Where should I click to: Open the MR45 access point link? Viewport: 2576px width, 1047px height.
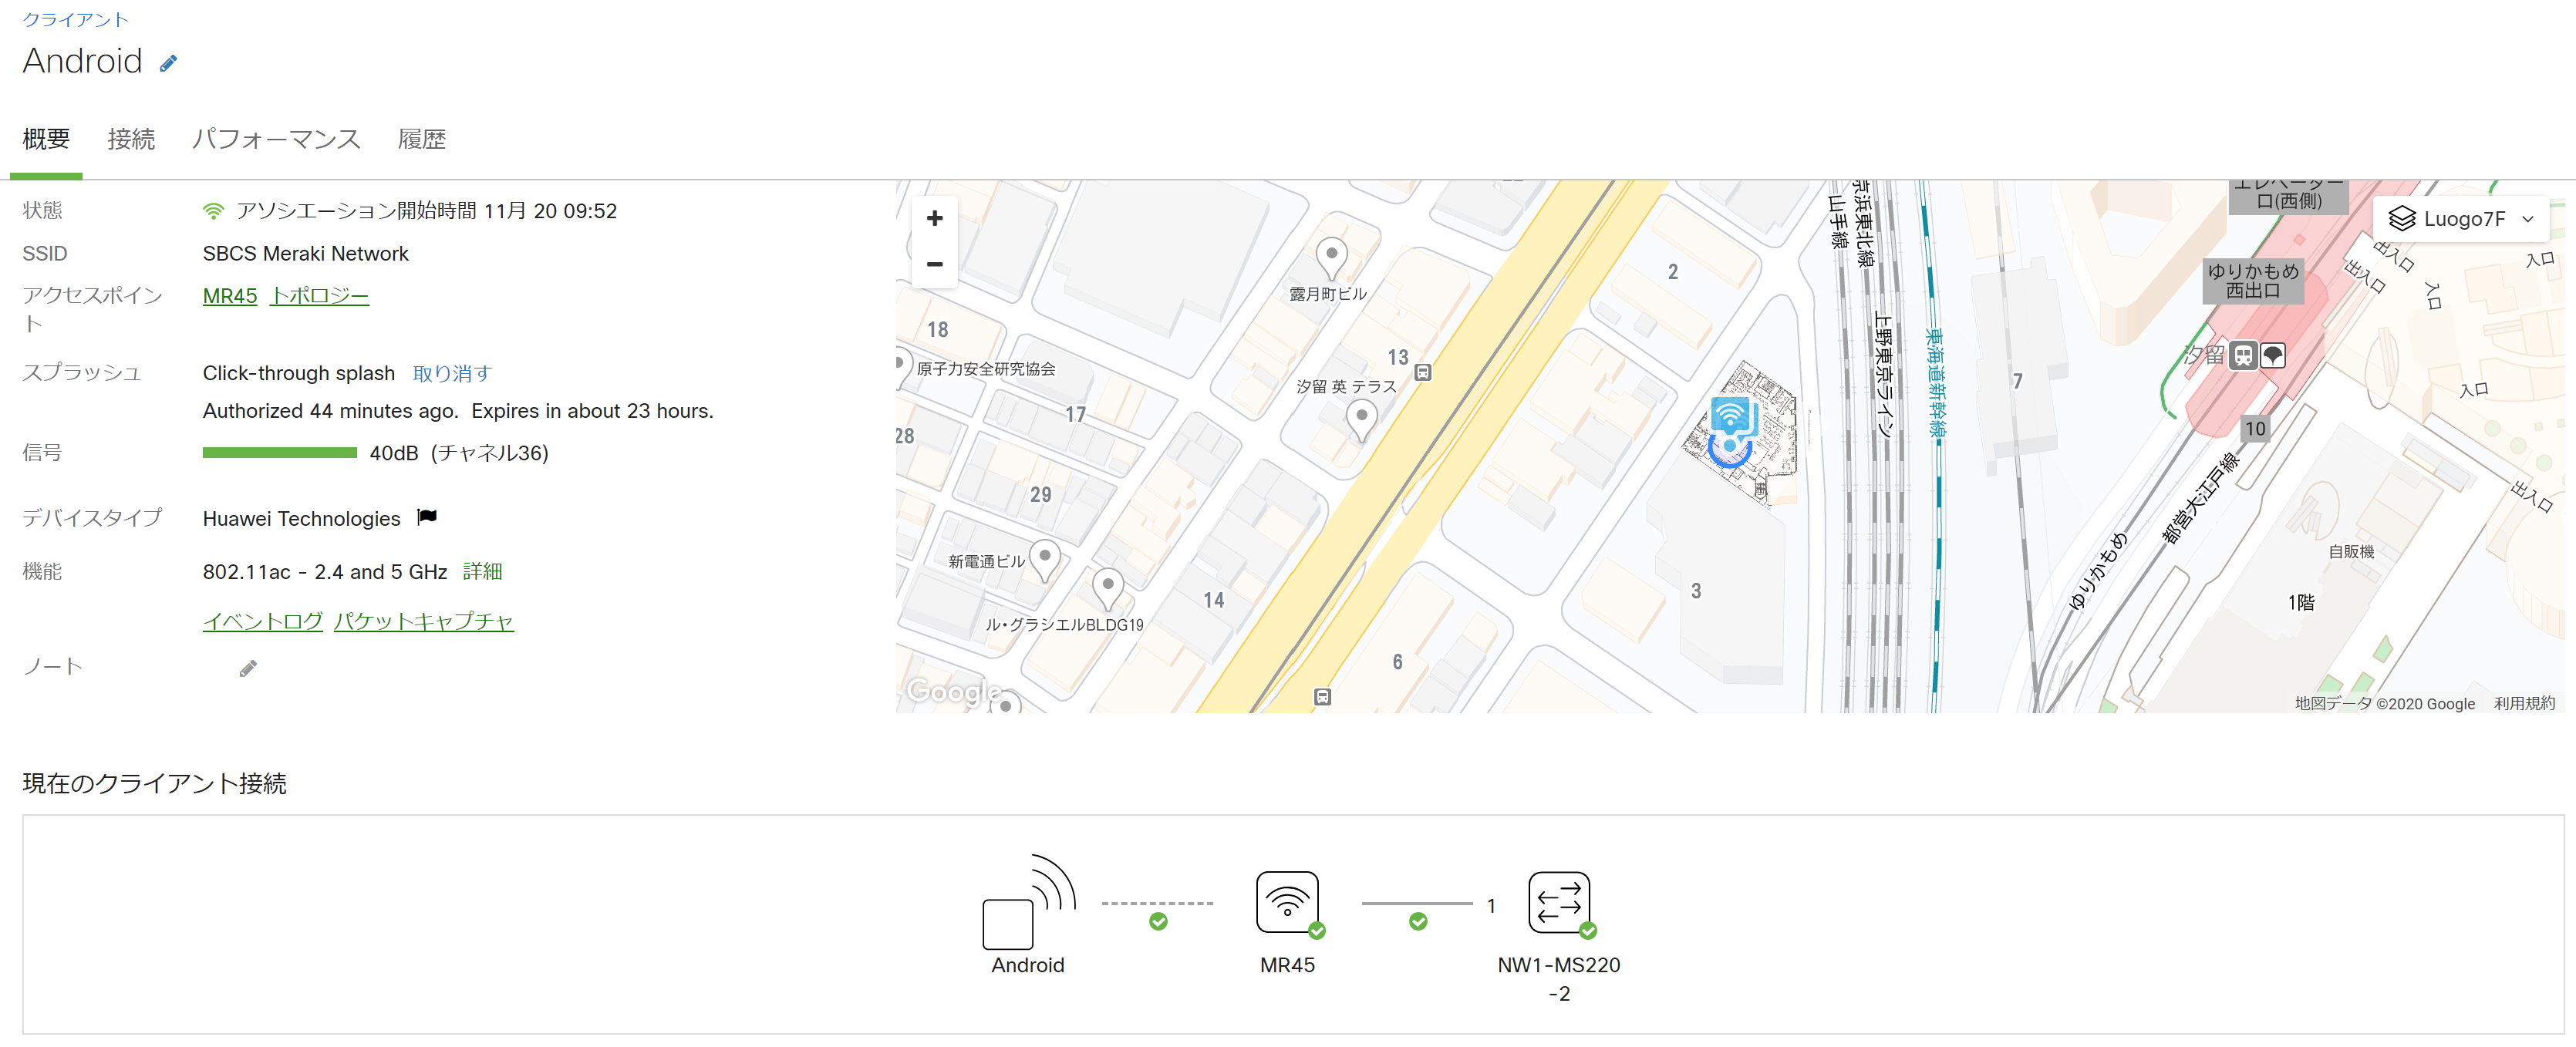(x=230, y=296)
